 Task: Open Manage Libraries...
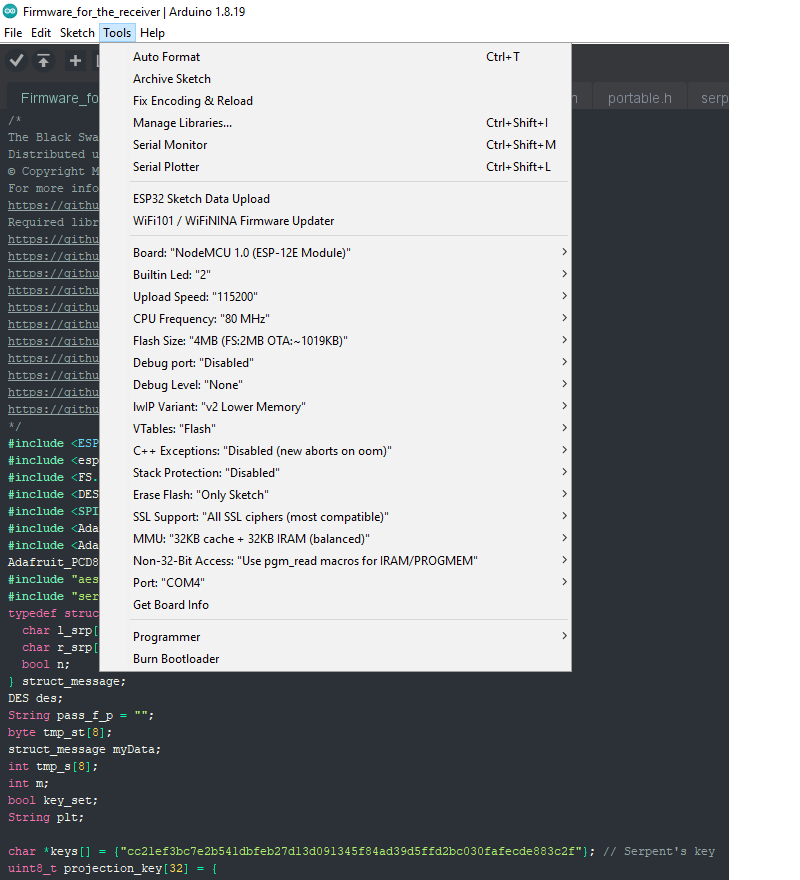[x=335, y=123]
